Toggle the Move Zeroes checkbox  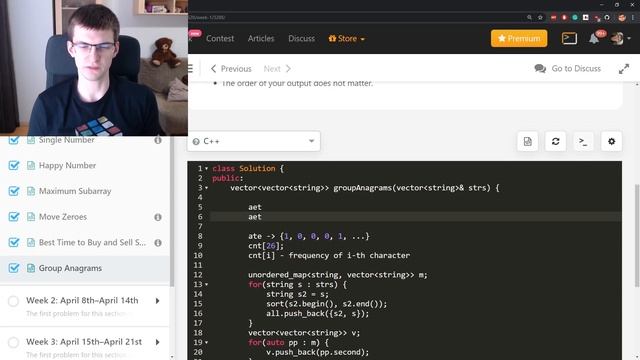click(x=13, y=217)
